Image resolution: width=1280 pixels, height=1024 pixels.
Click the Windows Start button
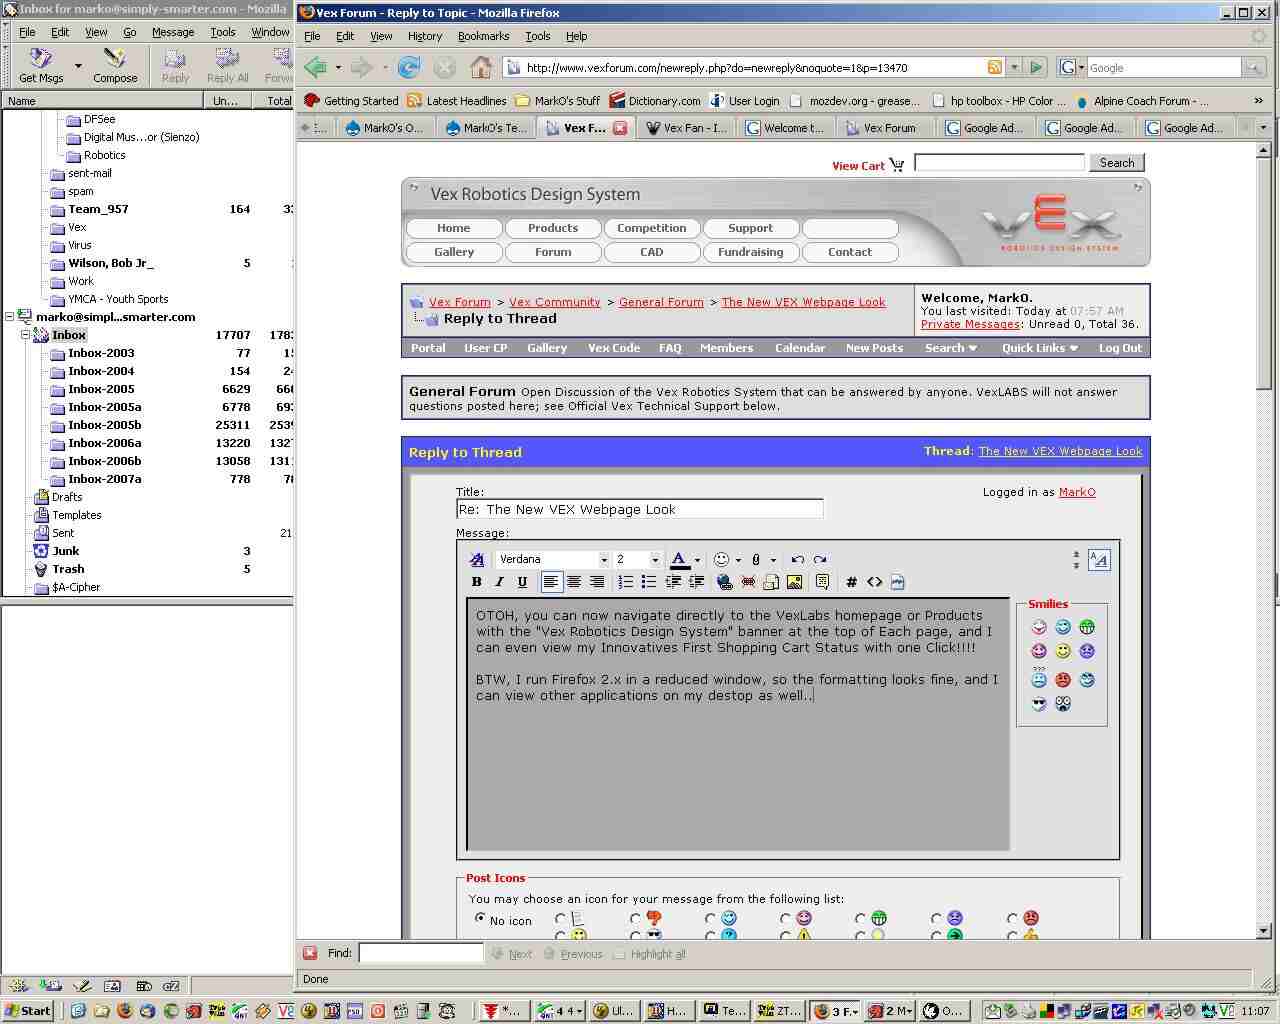(27, 1011)
